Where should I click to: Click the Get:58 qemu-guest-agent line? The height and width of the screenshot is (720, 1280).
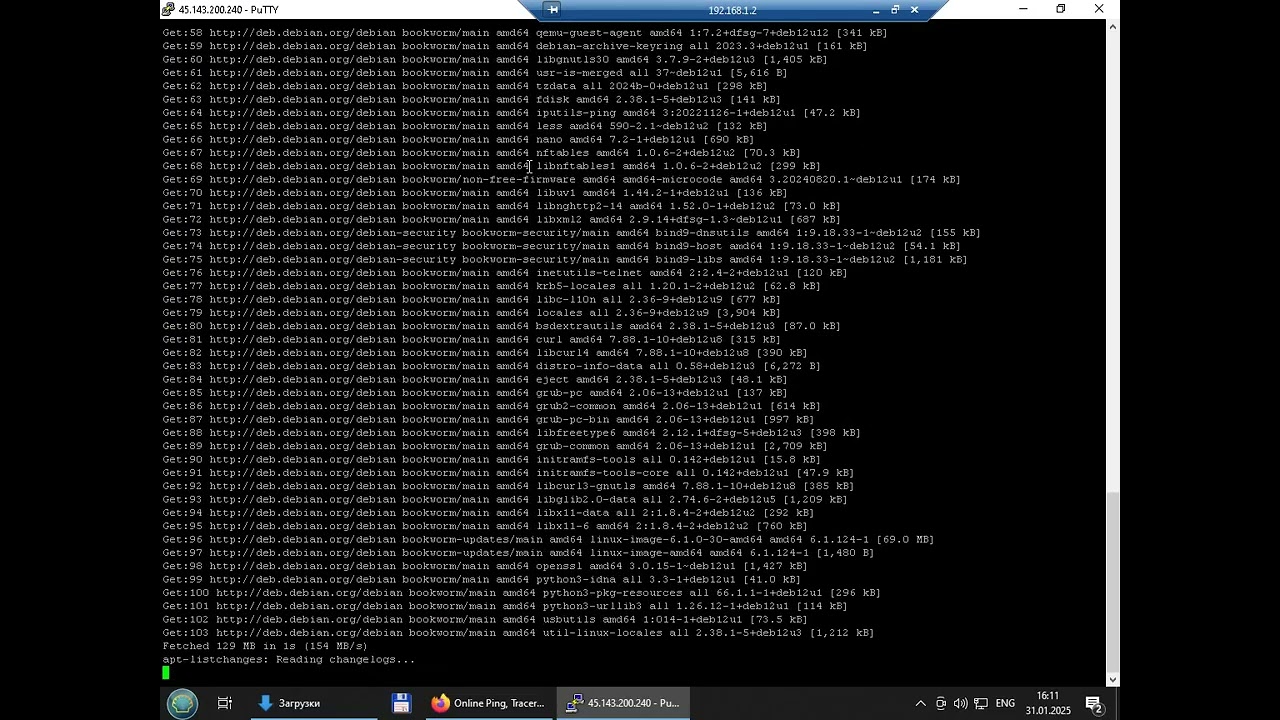(x=525, y=33)
